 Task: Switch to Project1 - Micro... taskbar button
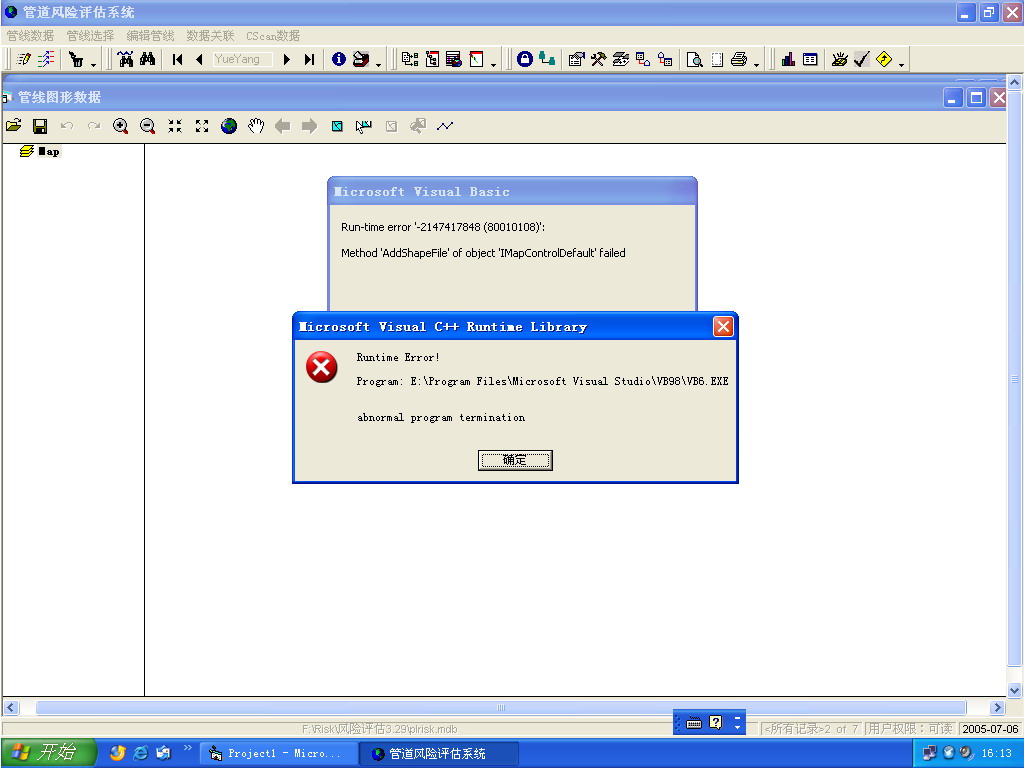click(278, 754)
